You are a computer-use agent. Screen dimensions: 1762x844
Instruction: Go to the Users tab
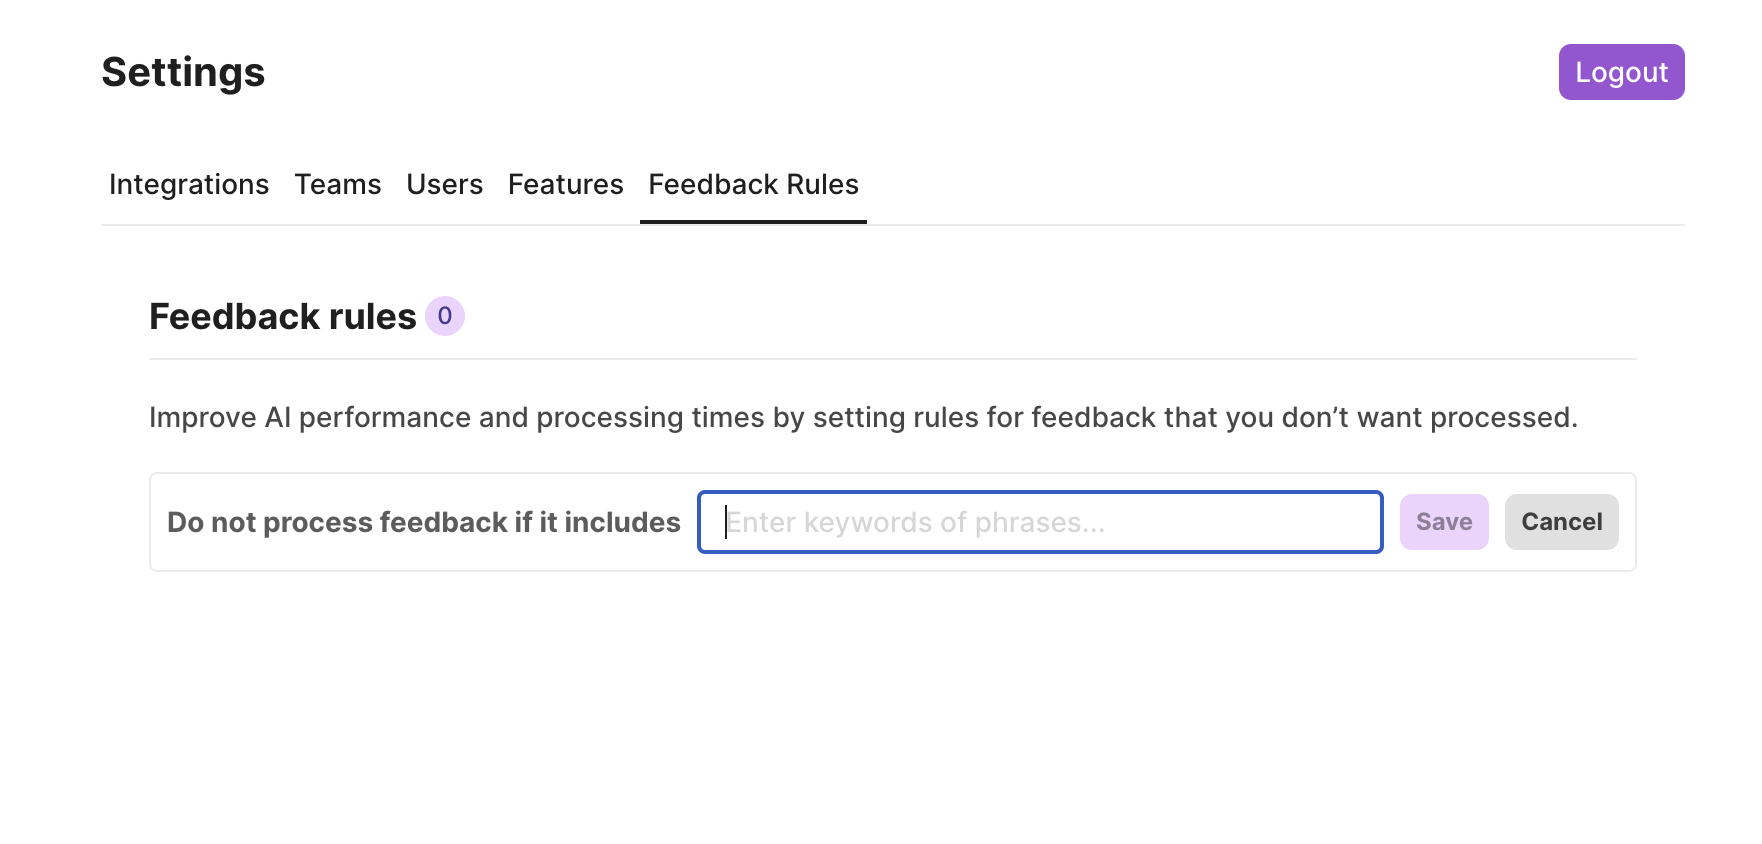(x=444, y=185)
